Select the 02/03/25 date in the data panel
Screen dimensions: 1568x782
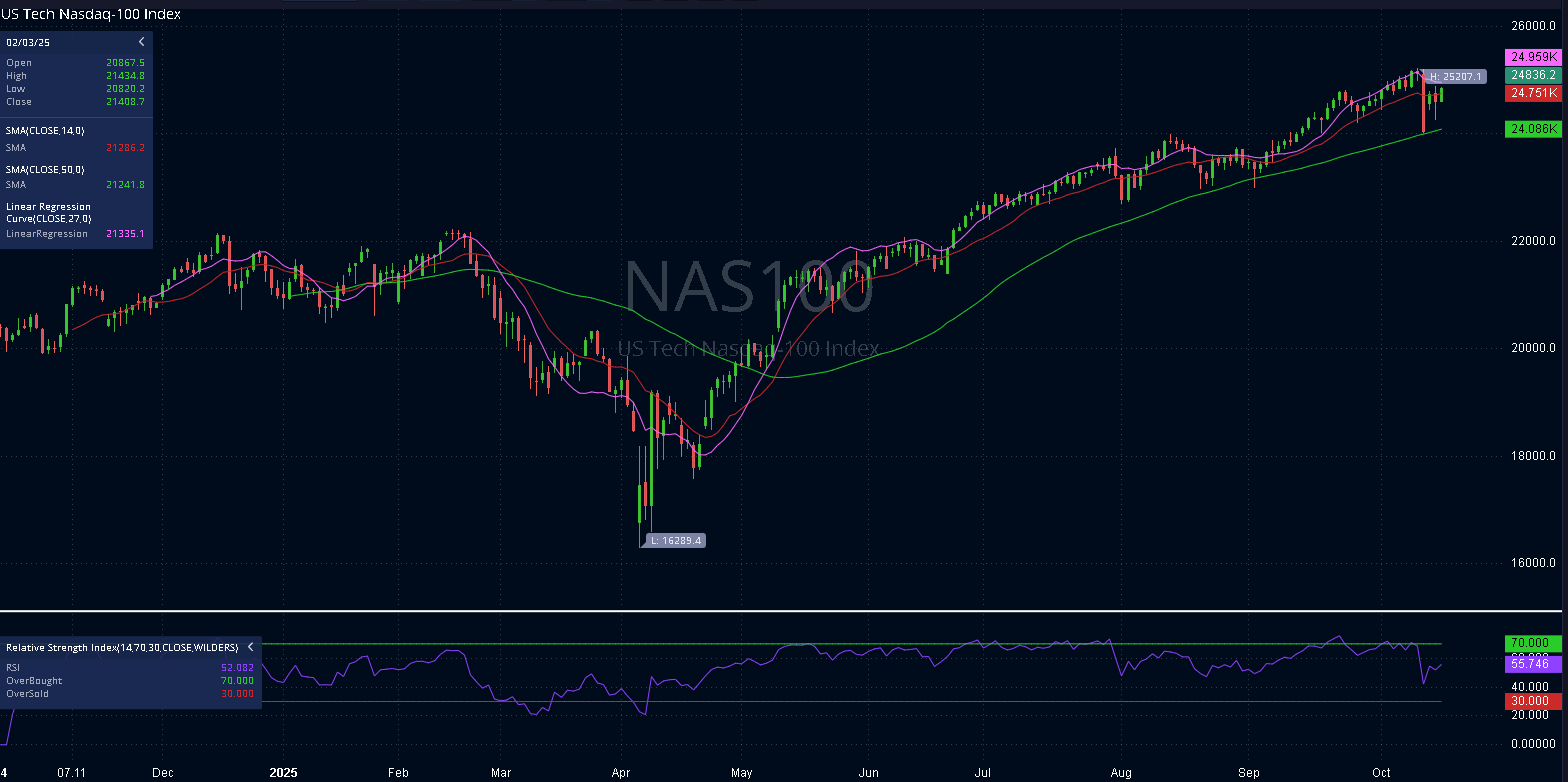[28, 42]
